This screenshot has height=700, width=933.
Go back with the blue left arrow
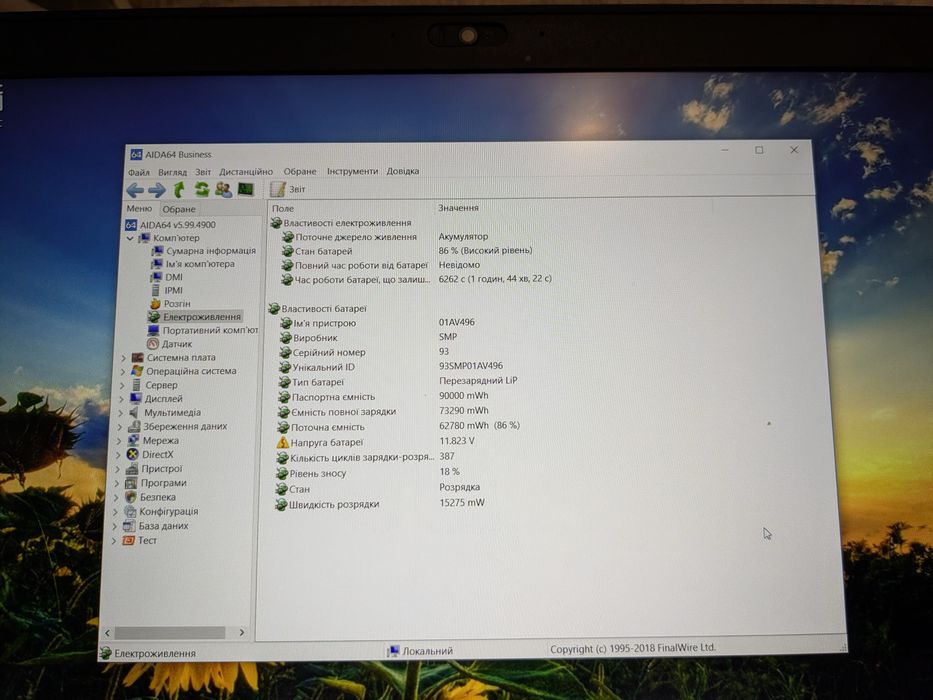[x=135, y=190]
